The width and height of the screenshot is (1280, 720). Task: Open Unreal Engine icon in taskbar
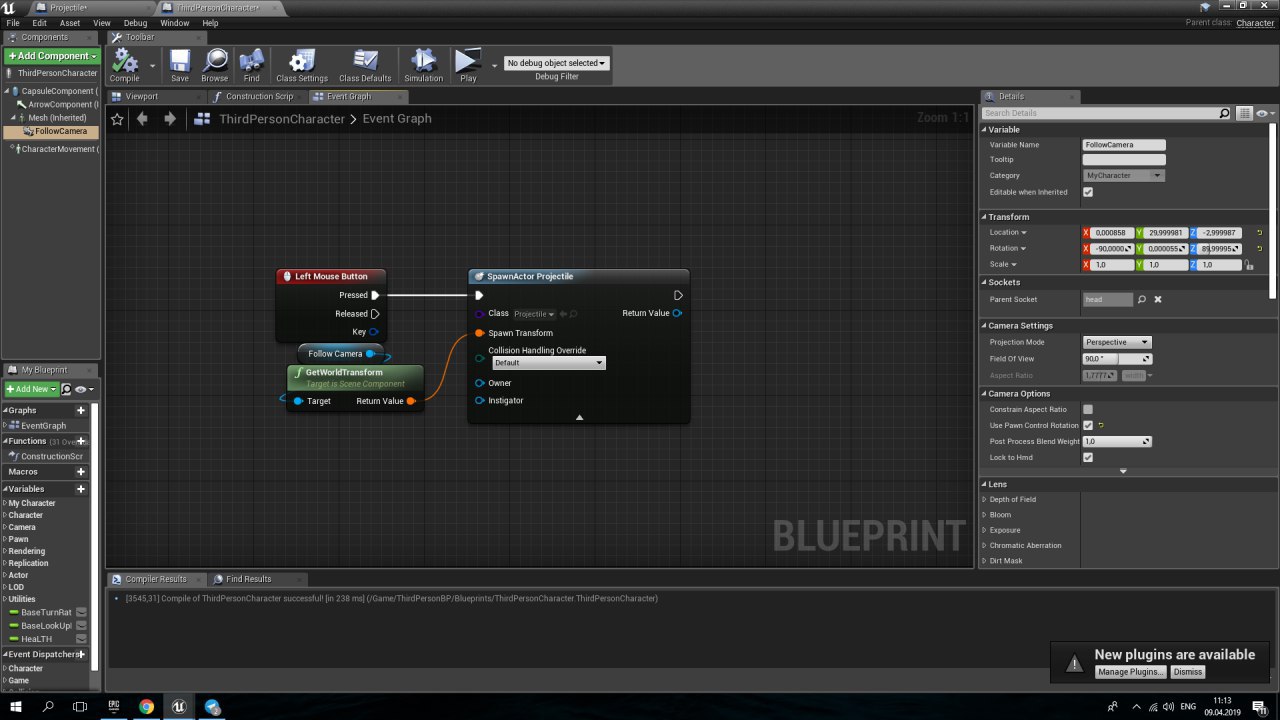[179, 706]
